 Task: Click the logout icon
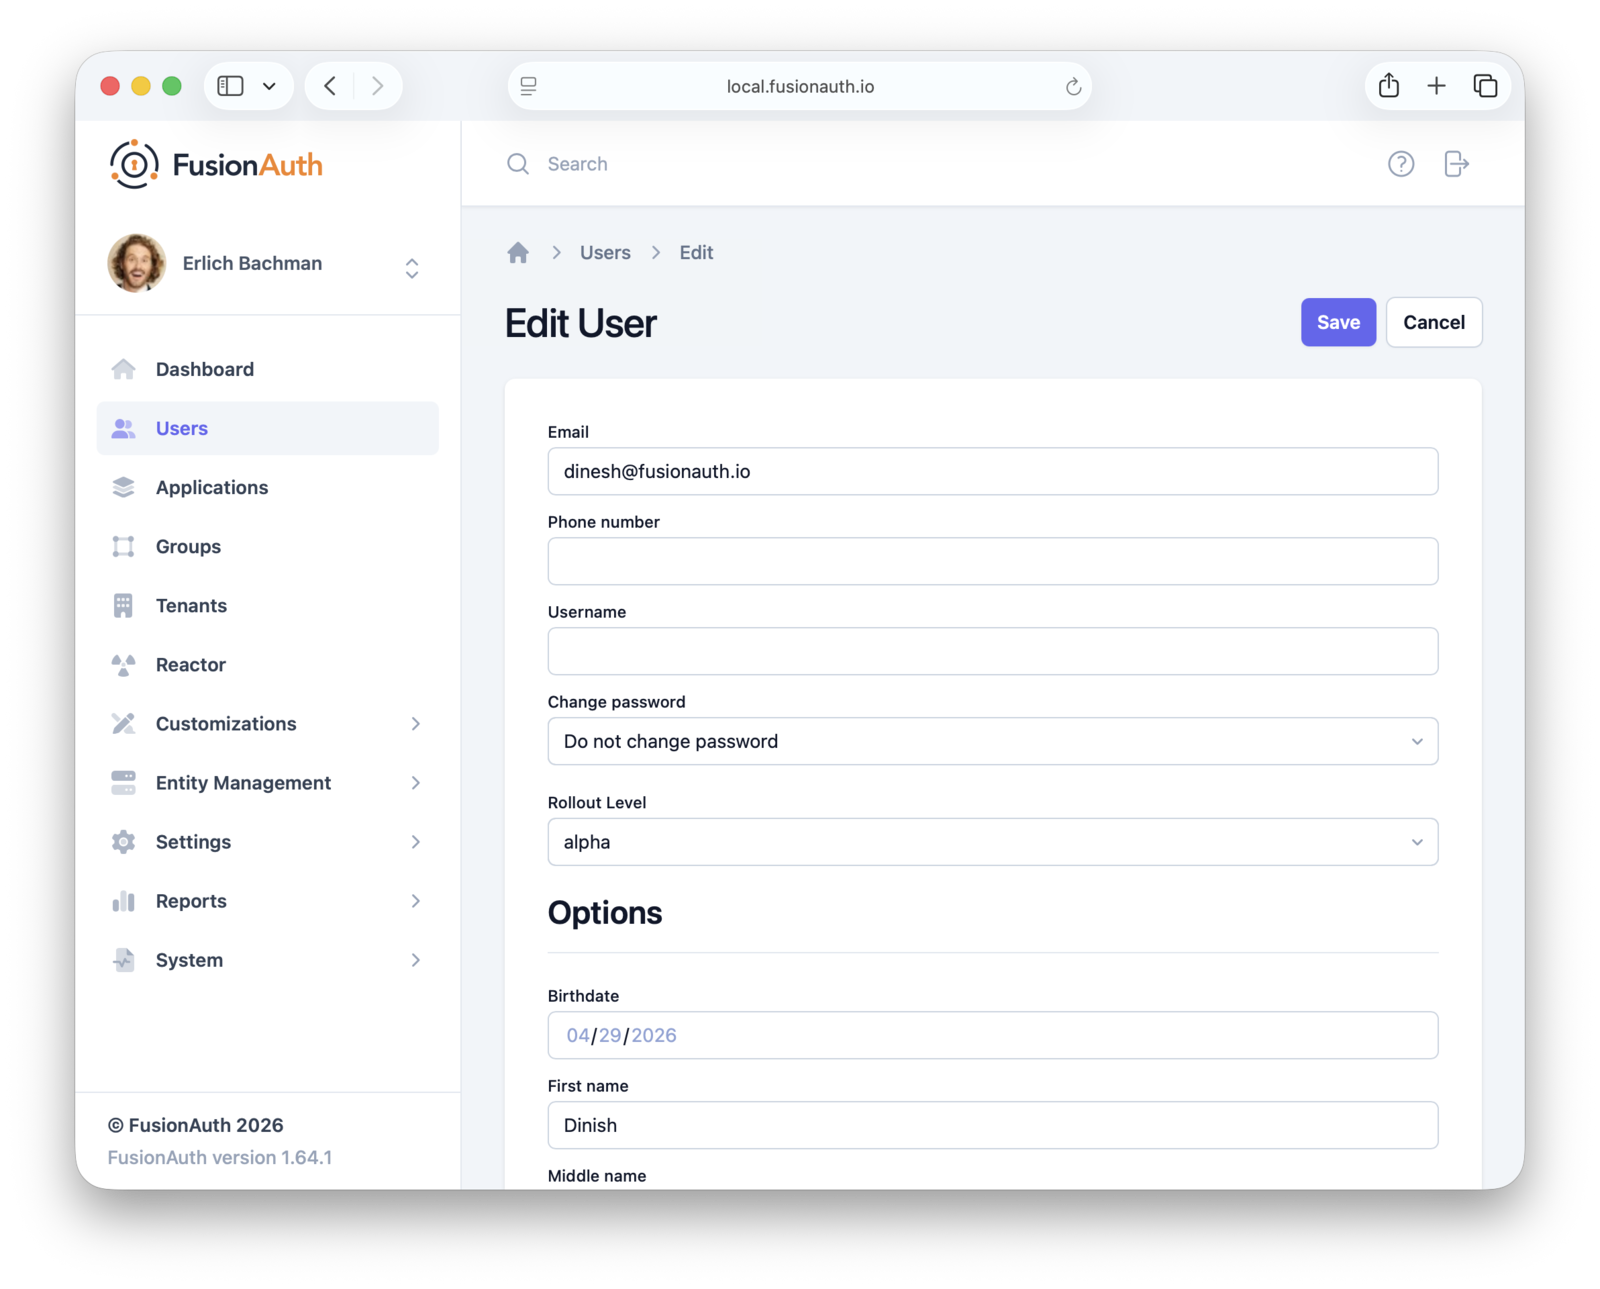coord(1456,164)
